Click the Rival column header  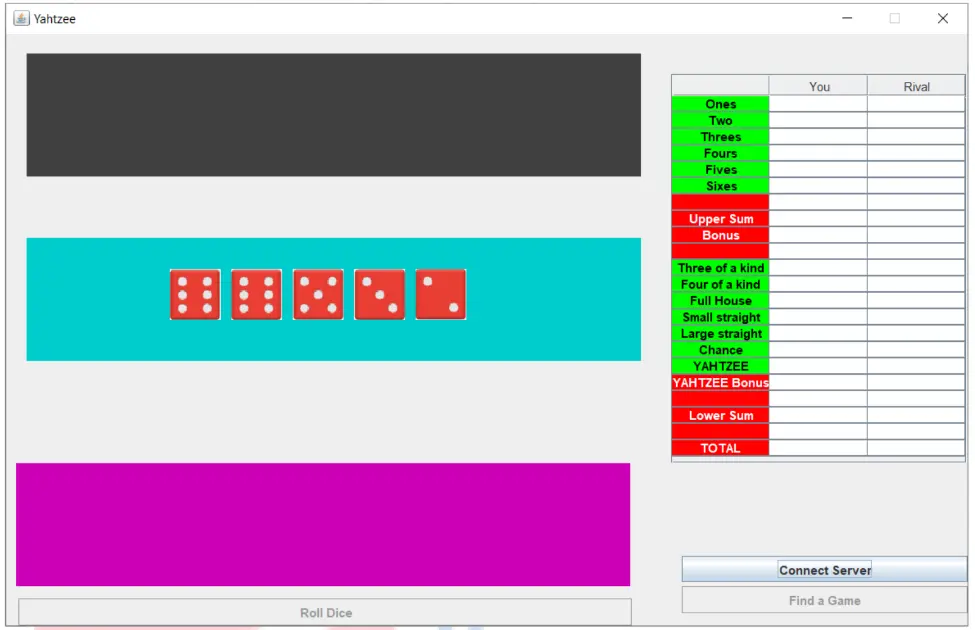click(x=917, y=86)
